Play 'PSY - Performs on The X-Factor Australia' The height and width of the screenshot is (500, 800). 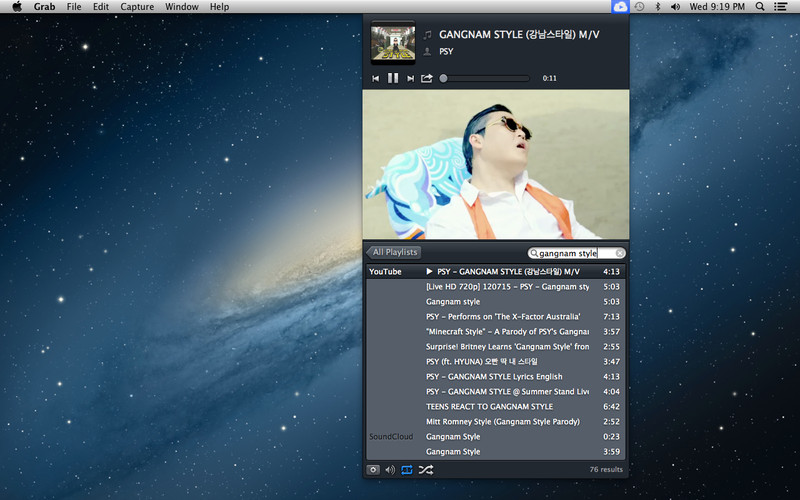click(496, 316)
